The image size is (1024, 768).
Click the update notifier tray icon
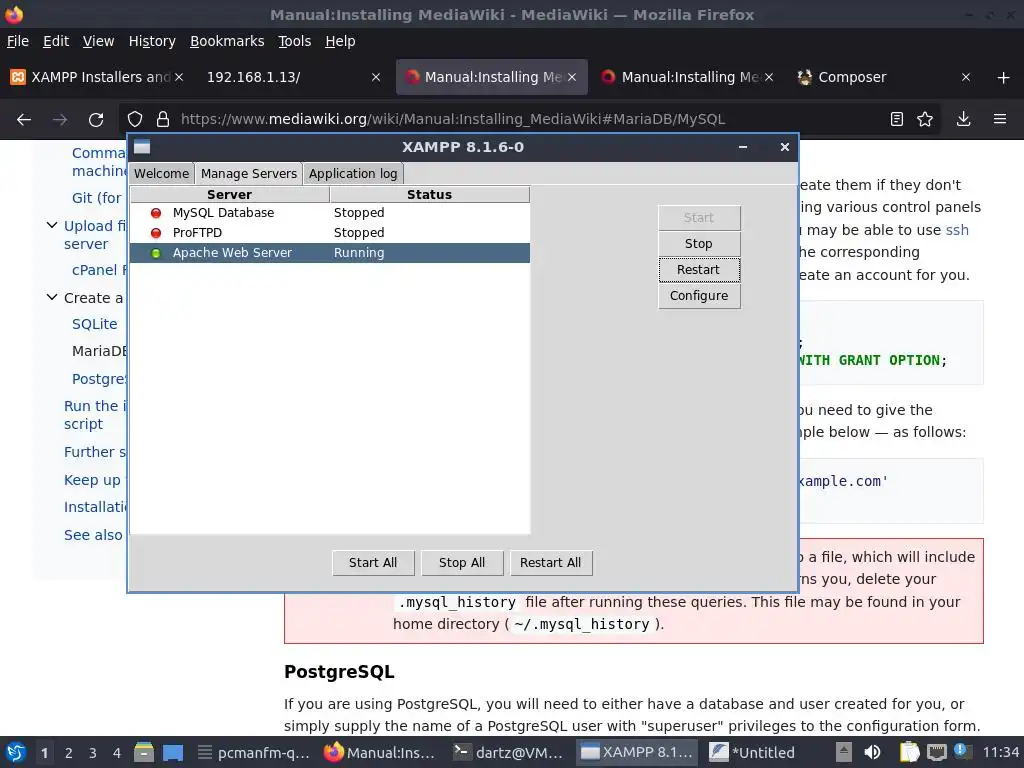pos(962,751)
